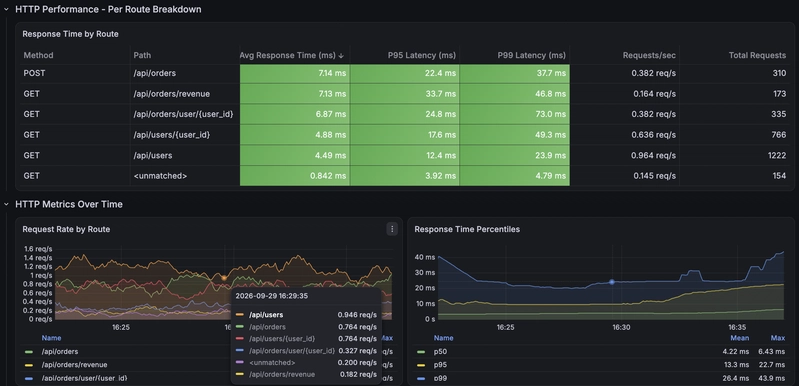The height and width of the screenshot is (386, 799).
Task: Toggle /api/orders/user/{user_id} series in request rate legend
Action: coord(85,378)
